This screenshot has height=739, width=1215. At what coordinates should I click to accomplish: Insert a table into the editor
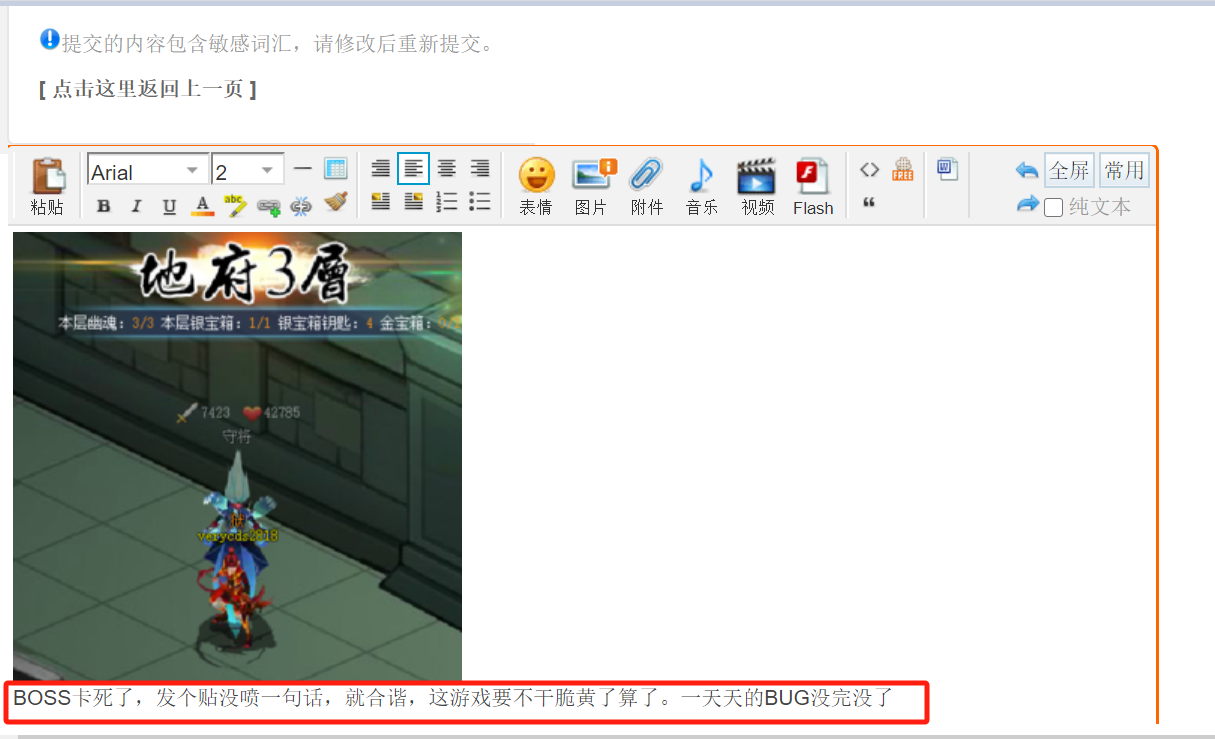(336, 169)
